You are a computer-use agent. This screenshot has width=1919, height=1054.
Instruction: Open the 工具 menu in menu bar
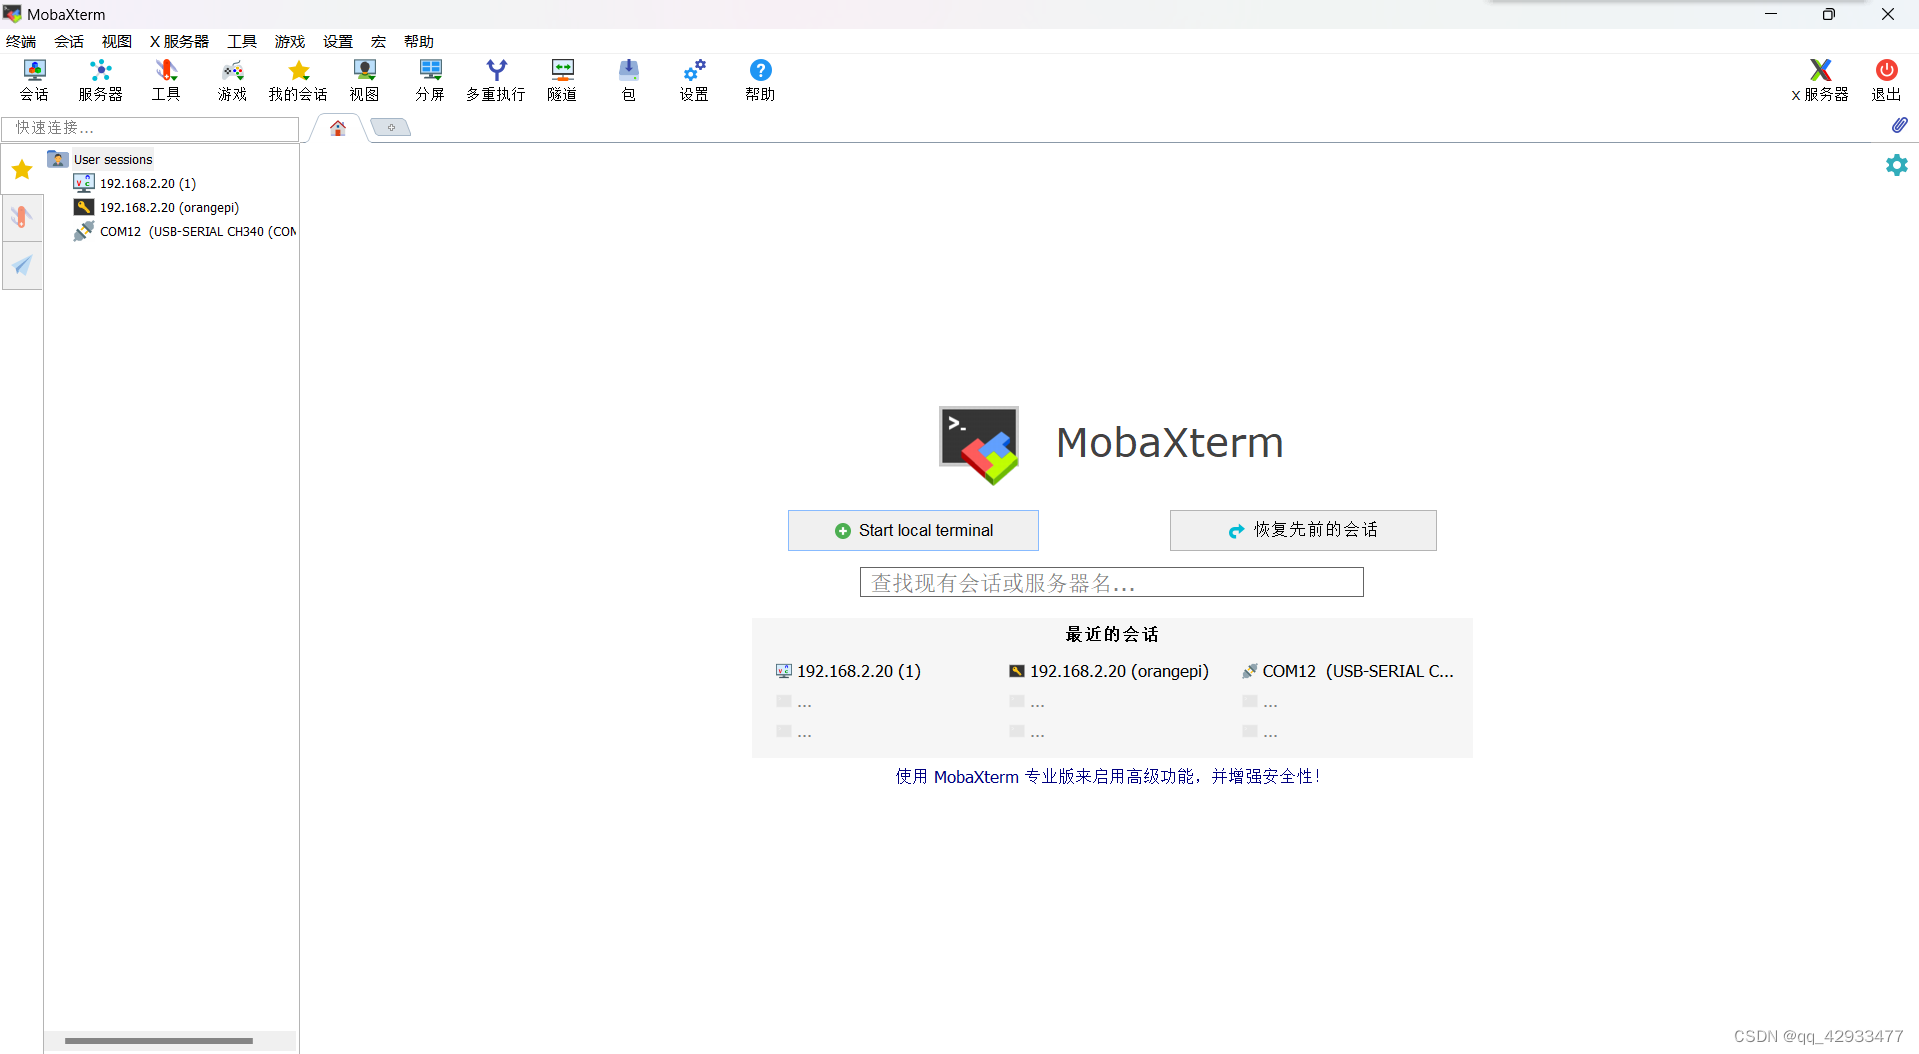tap(242, 41)
